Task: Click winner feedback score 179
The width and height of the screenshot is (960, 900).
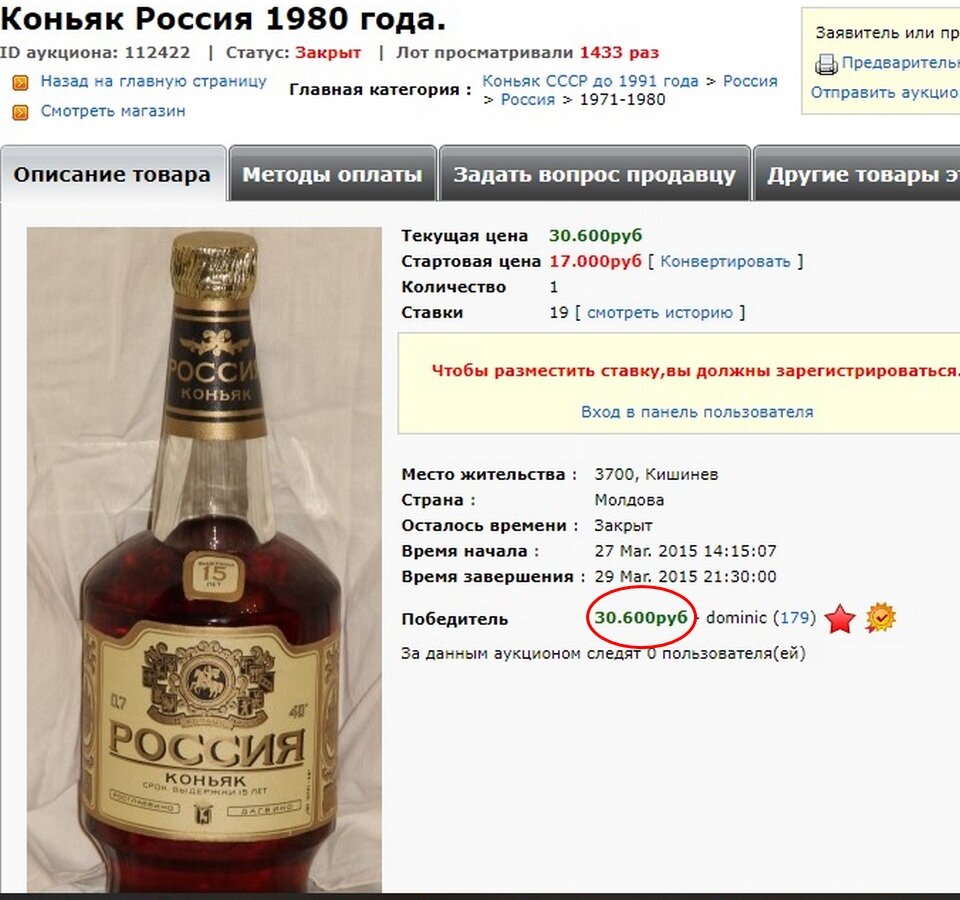Action: coord(795,617)
